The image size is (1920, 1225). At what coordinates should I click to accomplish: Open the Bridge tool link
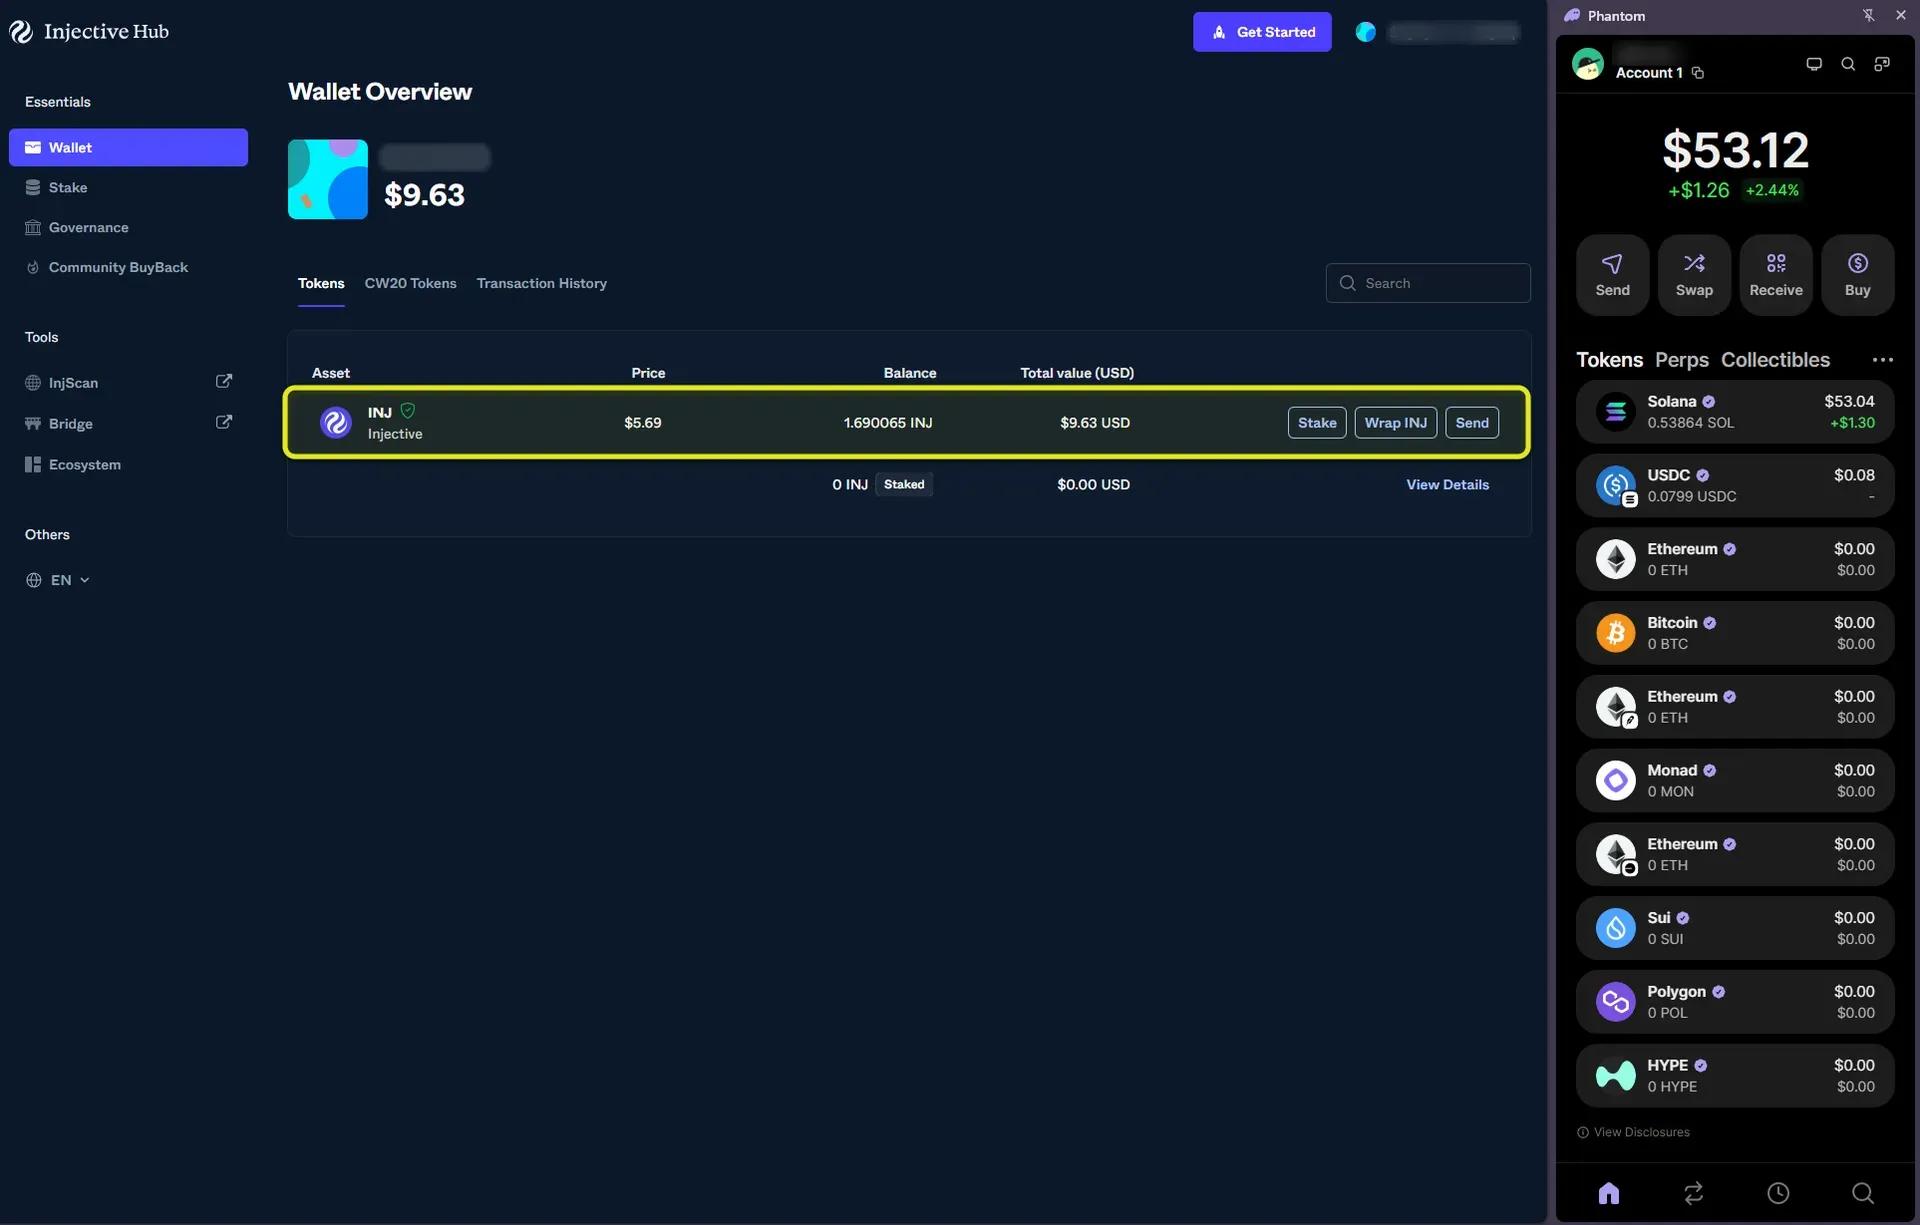click(128, 423)
